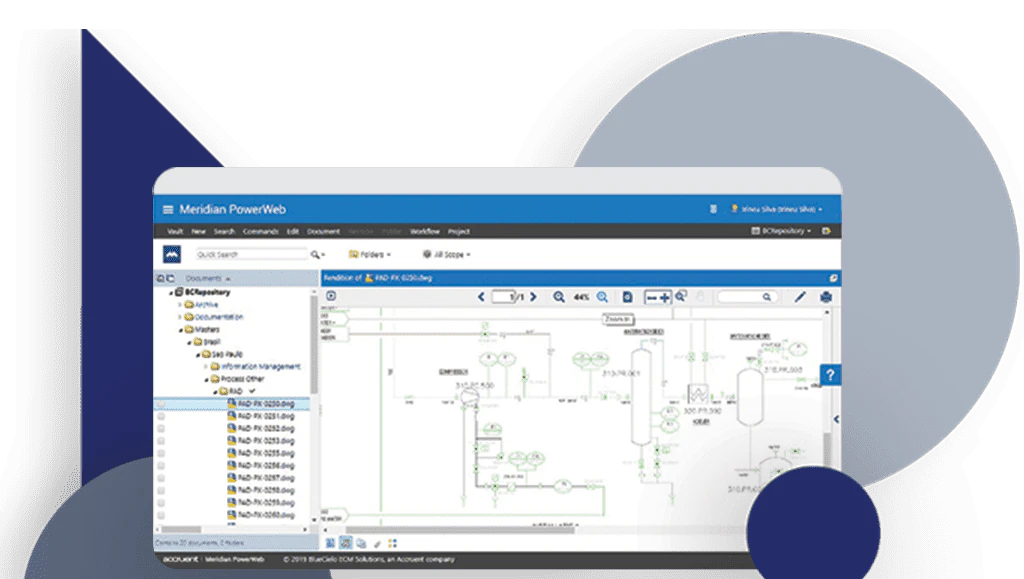Open the Commands menu
1024x579 pixels.
261,232
